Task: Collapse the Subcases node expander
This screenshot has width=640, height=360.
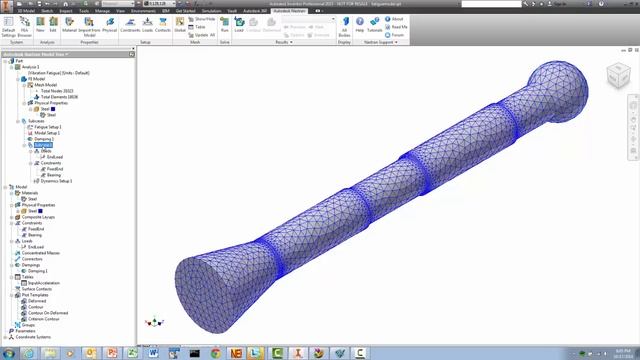Action: tap(18, 121)
